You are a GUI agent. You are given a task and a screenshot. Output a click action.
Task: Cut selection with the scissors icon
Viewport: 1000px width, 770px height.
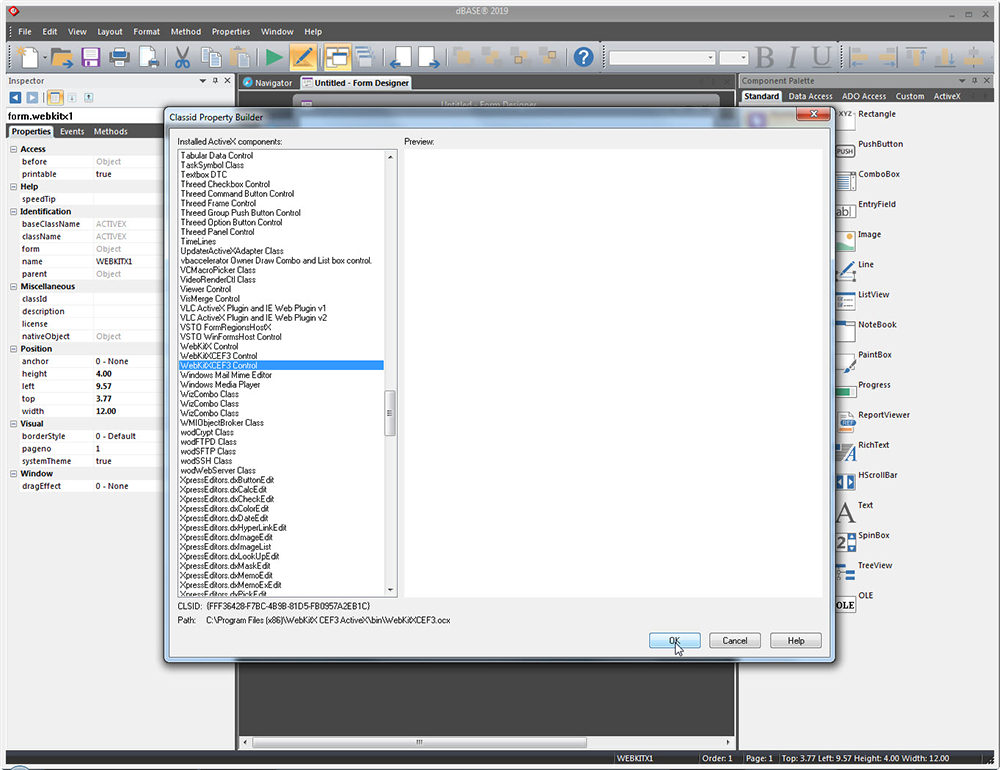[x=182, y=57]
